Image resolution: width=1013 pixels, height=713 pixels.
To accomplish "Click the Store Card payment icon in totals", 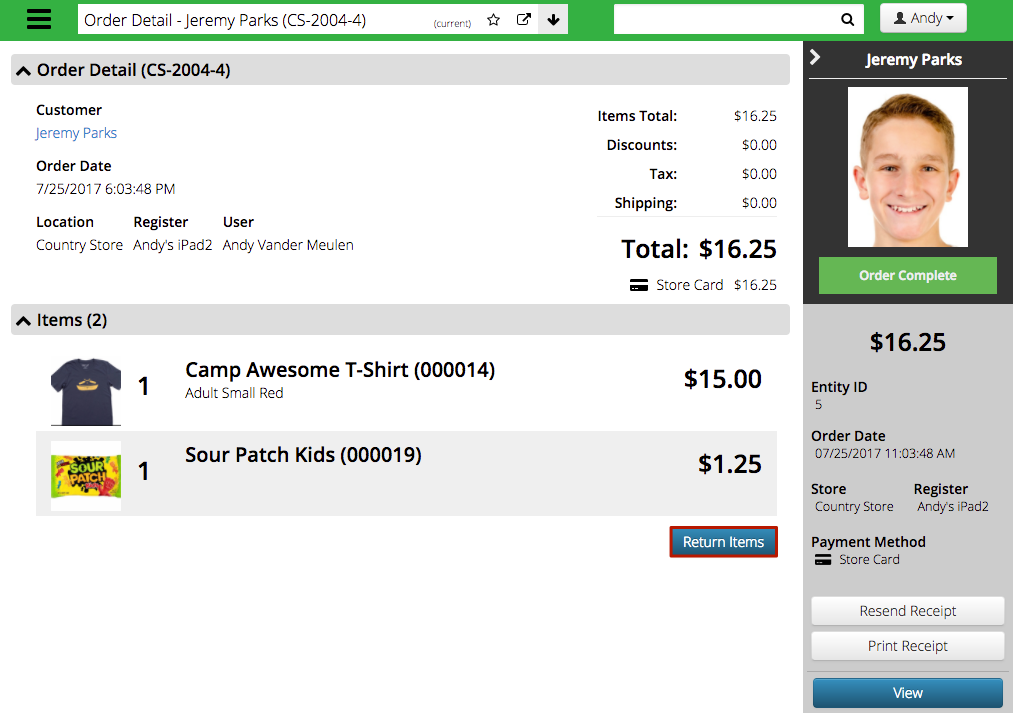I will point(639,285).
